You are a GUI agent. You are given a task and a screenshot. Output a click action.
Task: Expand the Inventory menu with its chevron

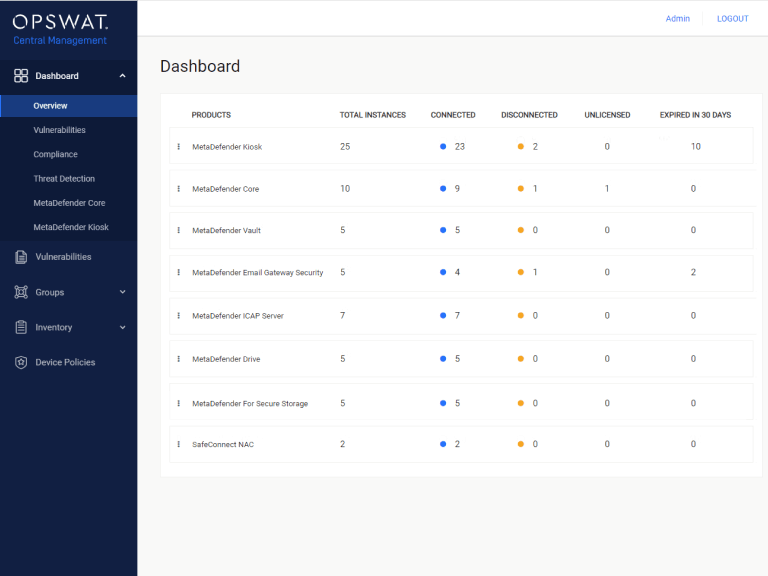click(122, 327)
